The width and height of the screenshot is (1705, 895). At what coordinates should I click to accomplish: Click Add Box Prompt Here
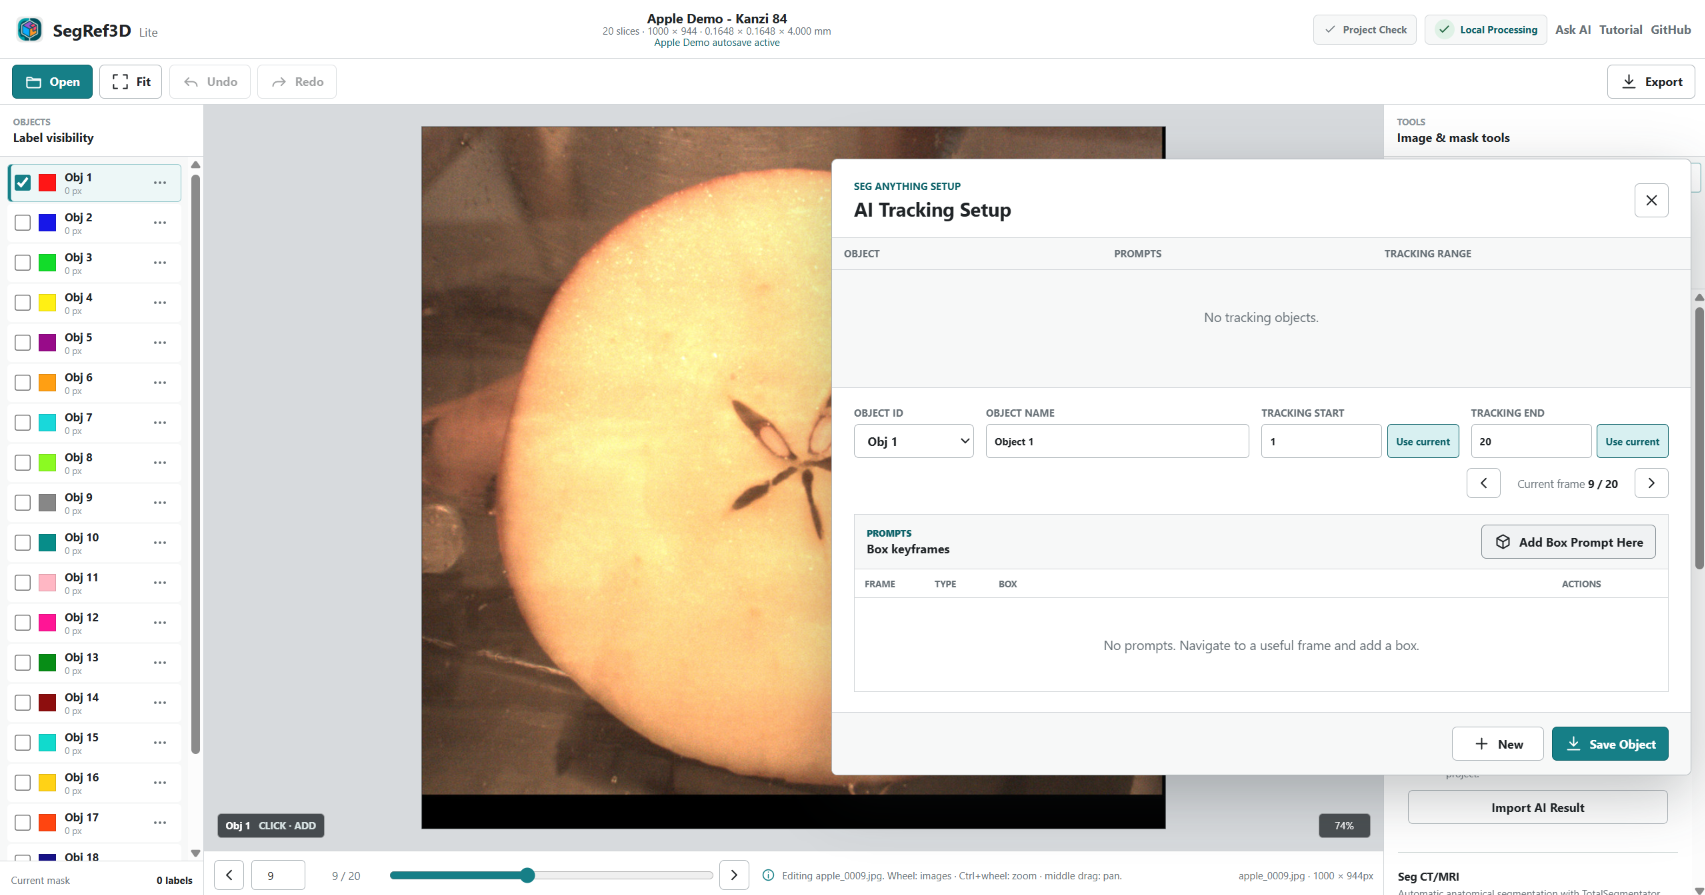(x=1568, y=542)
